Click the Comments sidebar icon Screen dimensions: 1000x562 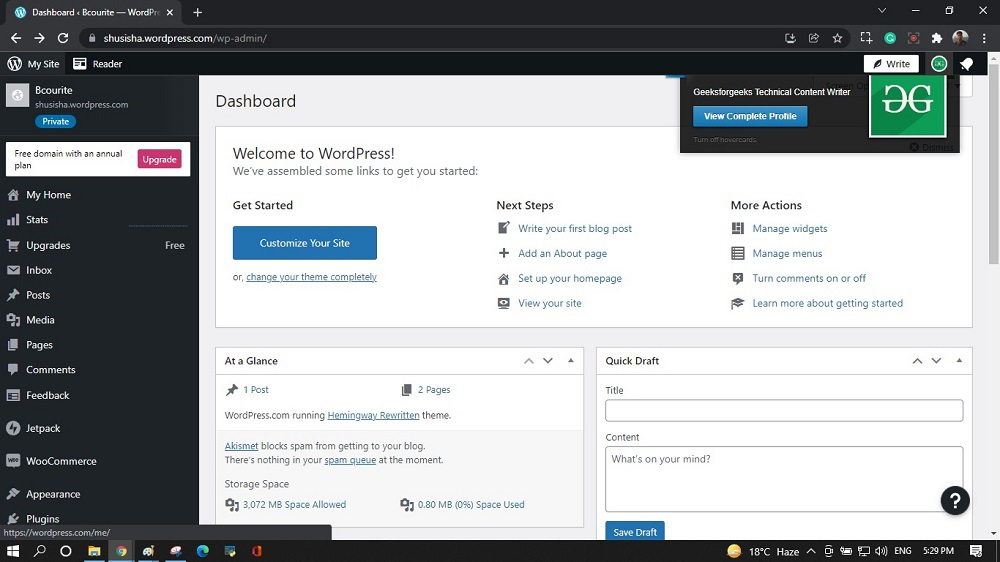pos(13,369)
